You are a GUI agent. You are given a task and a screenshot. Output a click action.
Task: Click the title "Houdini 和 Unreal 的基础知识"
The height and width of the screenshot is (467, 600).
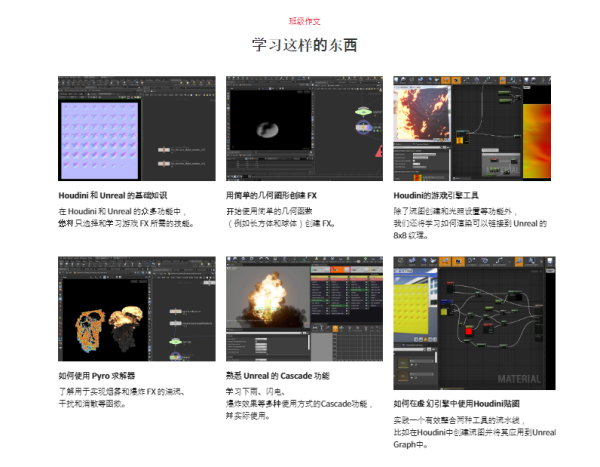click(113, 195)
